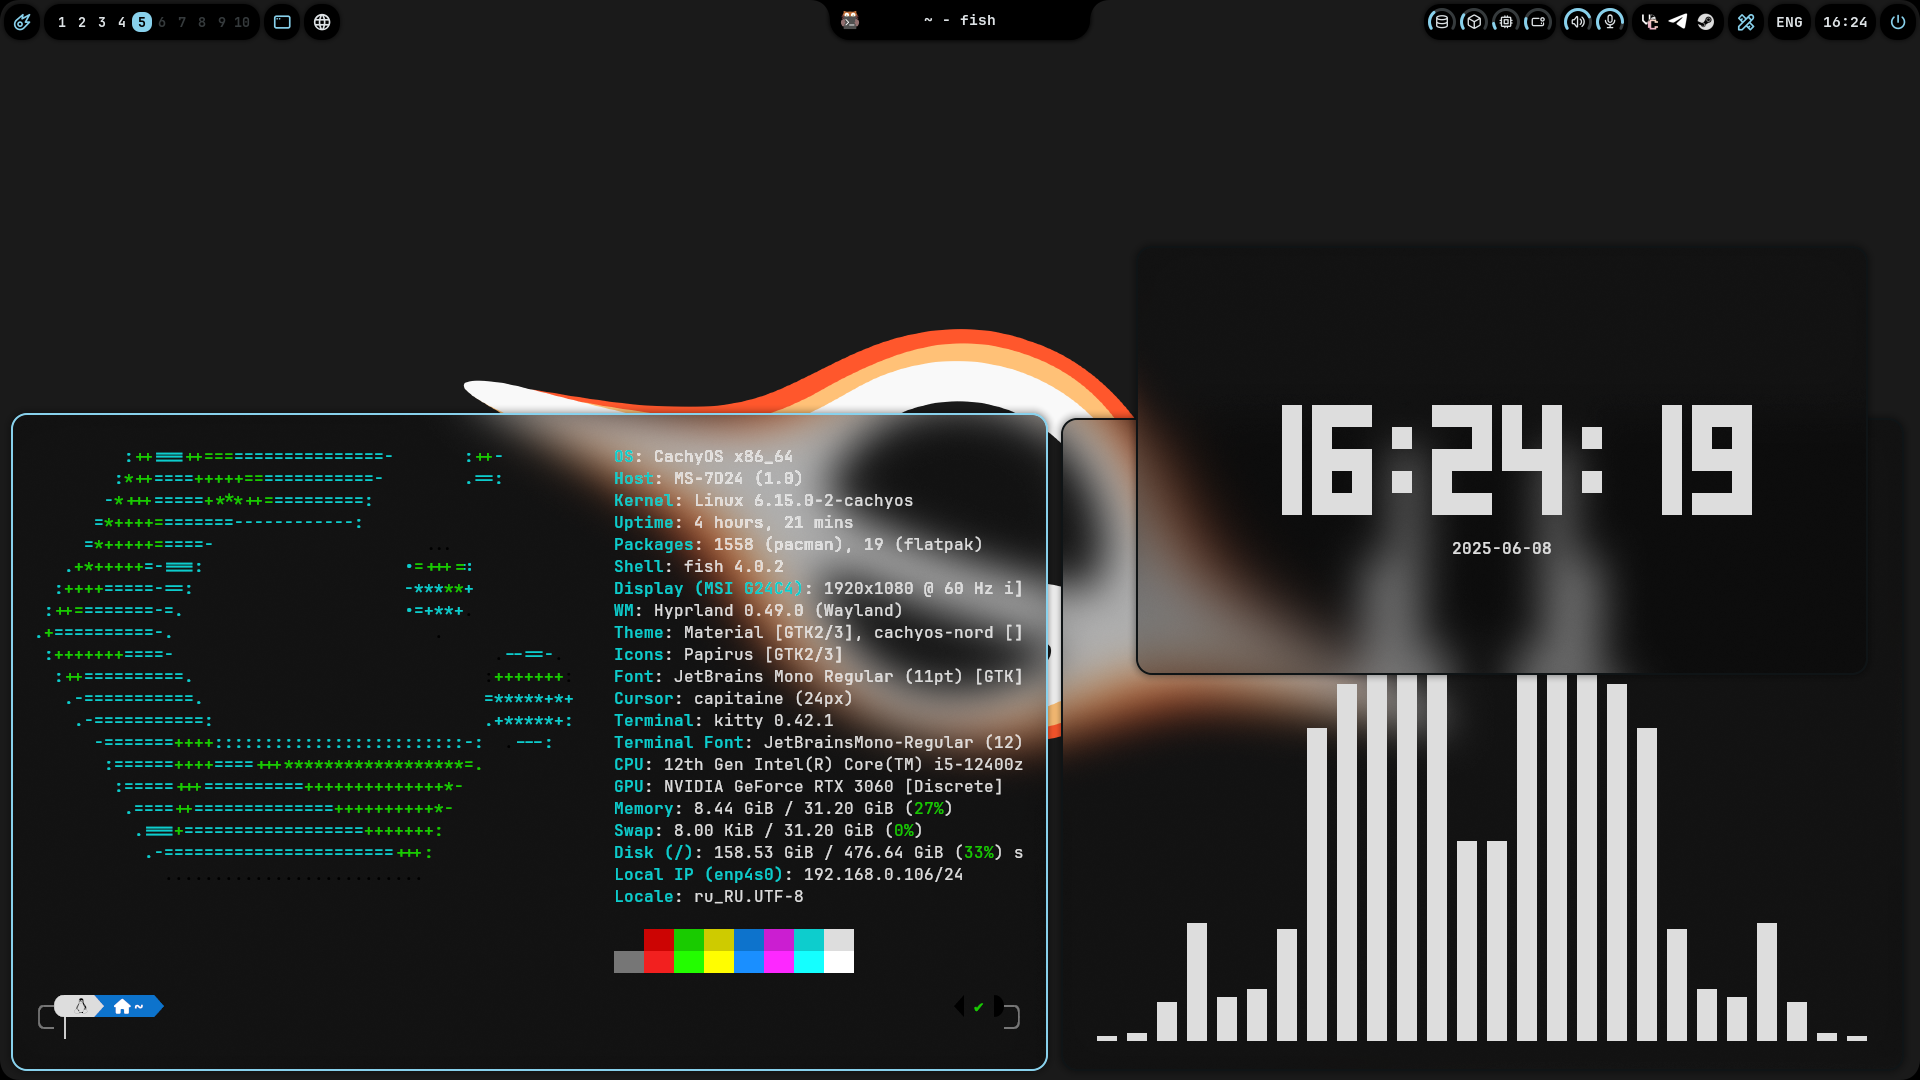Click the 'Packages: 1558 (pacman)' line

798,545
